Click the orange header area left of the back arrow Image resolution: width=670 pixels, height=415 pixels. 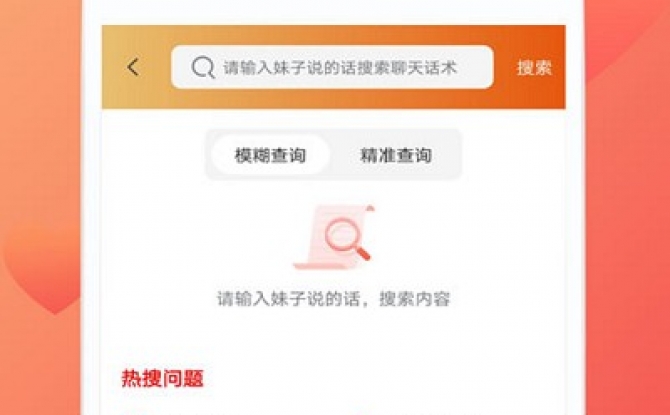(x=114, y=67)
